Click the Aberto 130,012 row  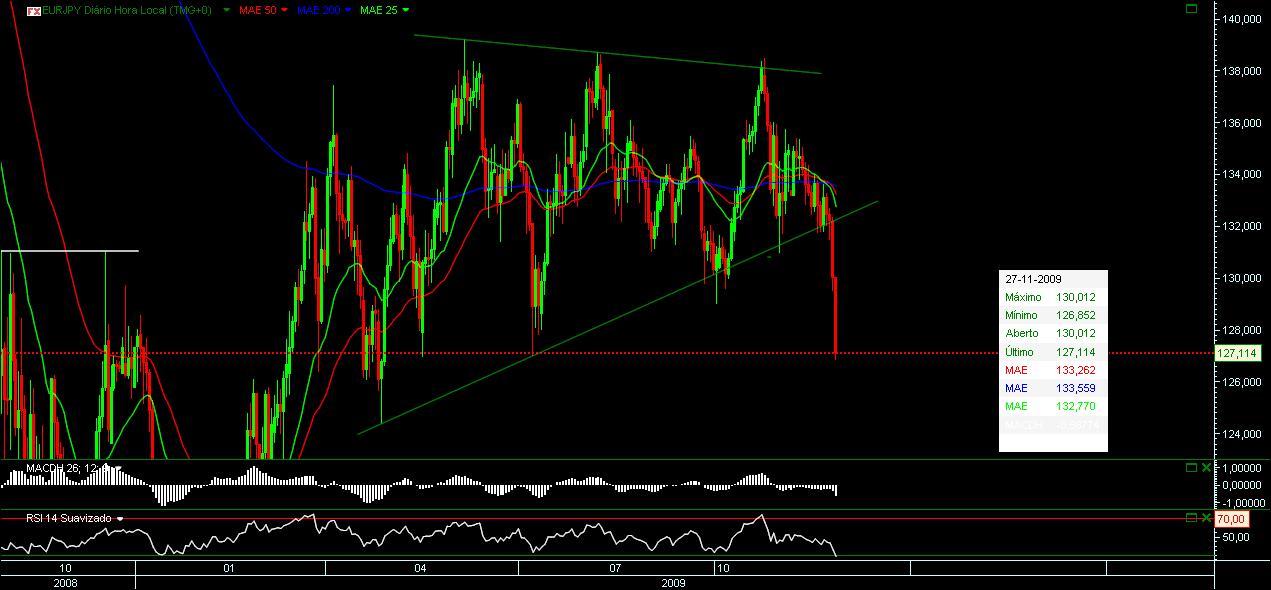(1053, 333)
